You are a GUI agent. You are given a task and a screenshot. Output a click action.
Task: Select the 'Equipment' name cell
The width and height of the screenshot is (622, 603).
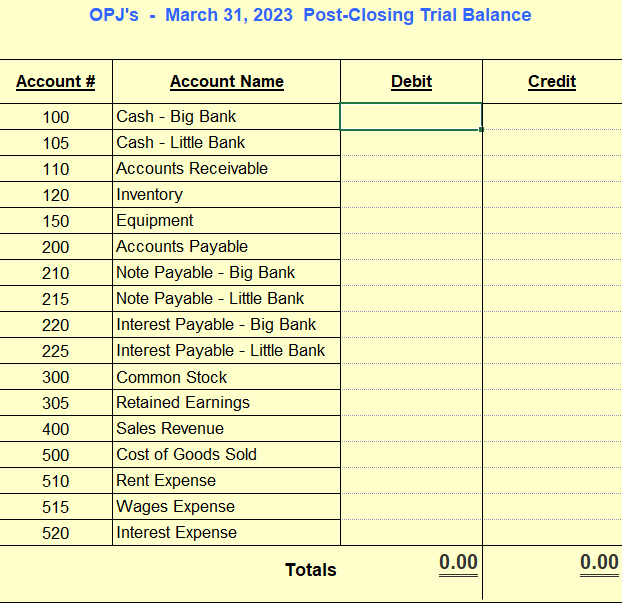tap(226, 221)
